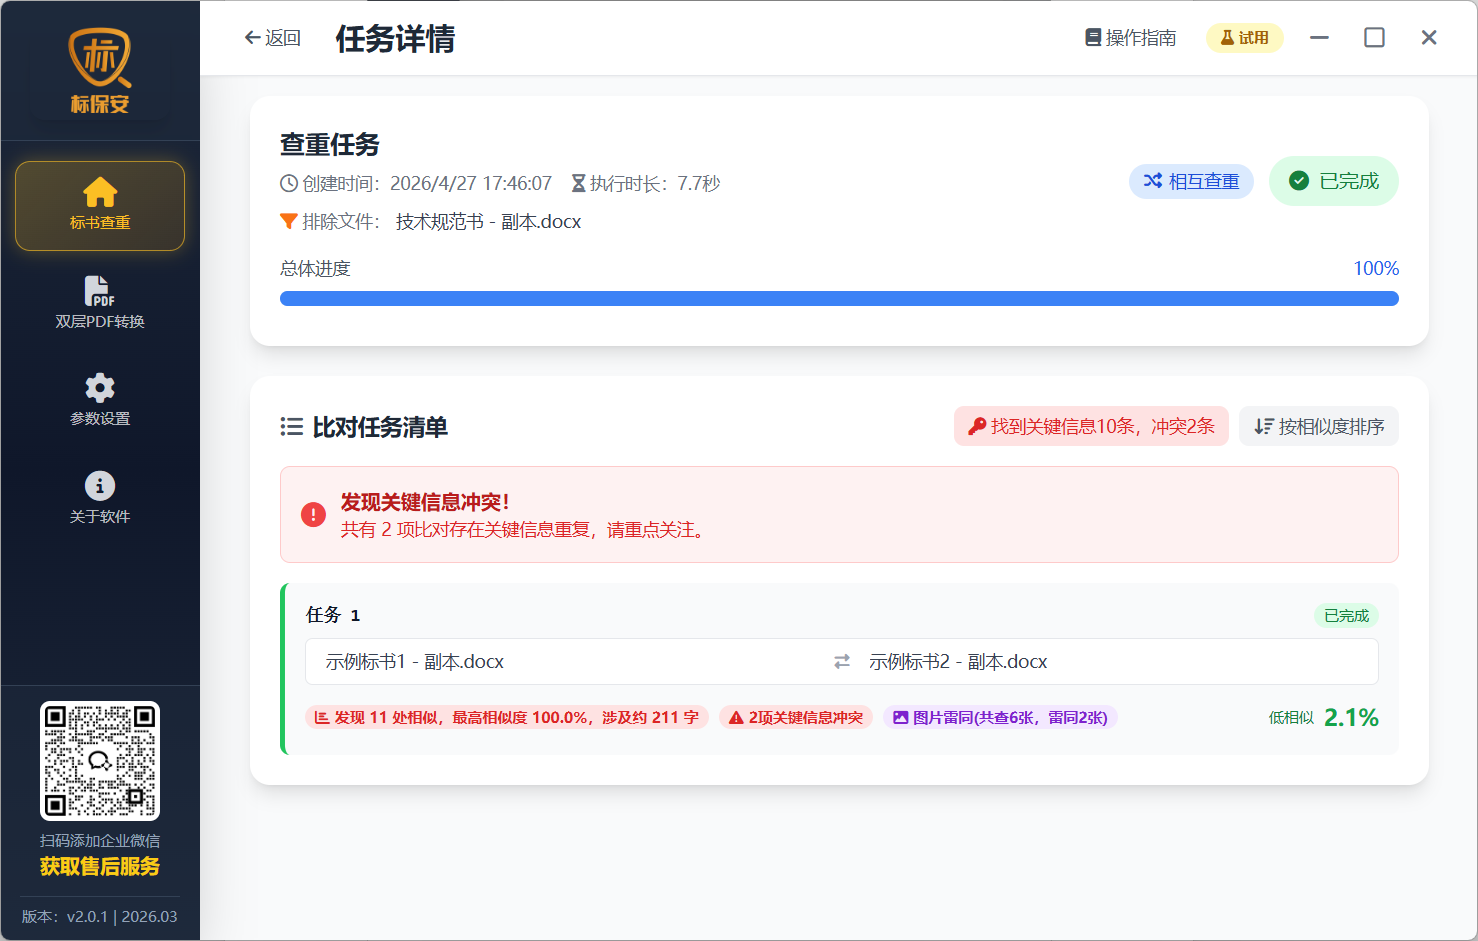Click the version v2.0.1 label
1478x941 pixels.
tap(100, 916)
